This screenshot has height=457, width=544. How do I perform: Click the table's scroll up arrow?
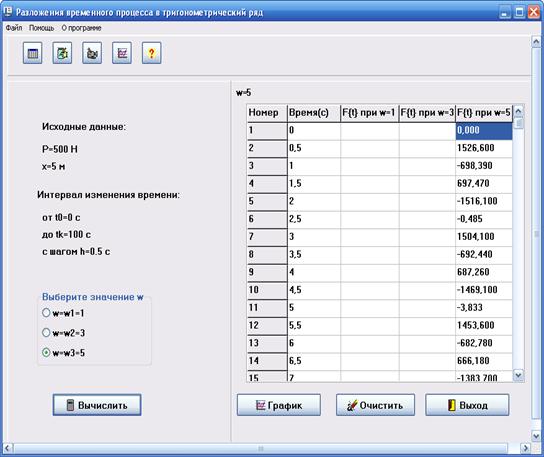pos(518,111)
